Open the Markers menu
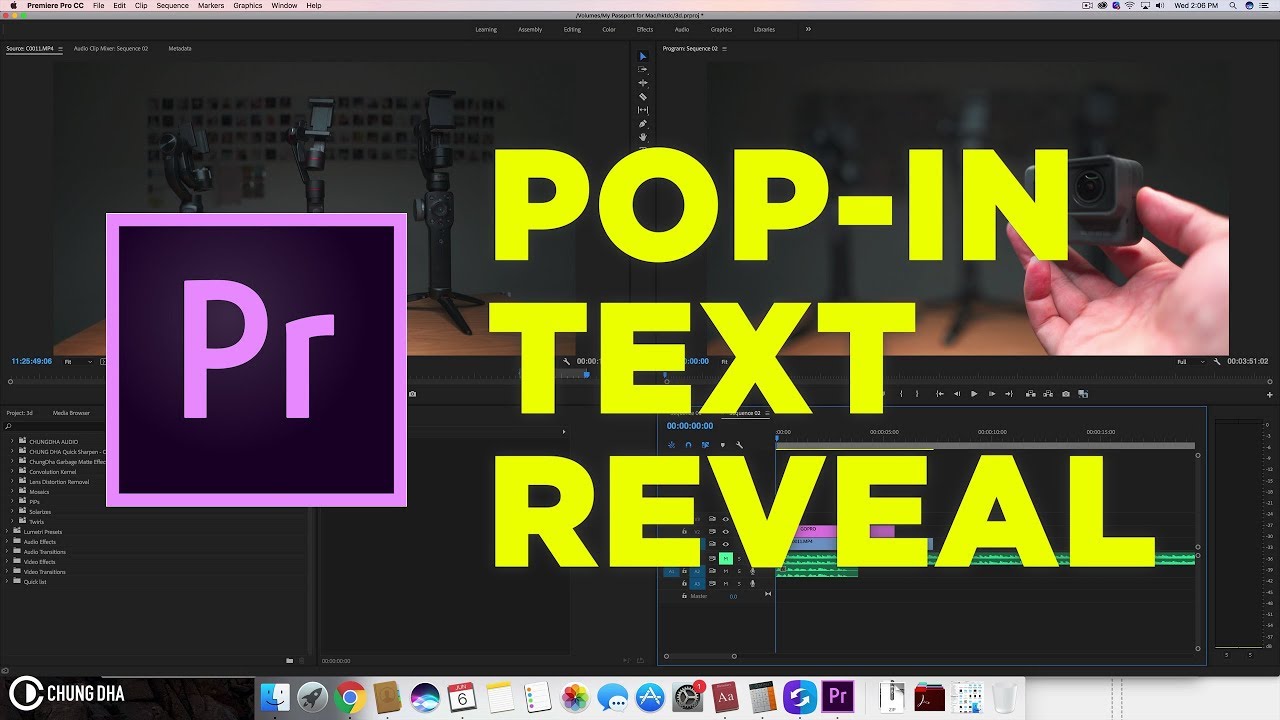1280x720 pixels. click(x=211, y=5)
